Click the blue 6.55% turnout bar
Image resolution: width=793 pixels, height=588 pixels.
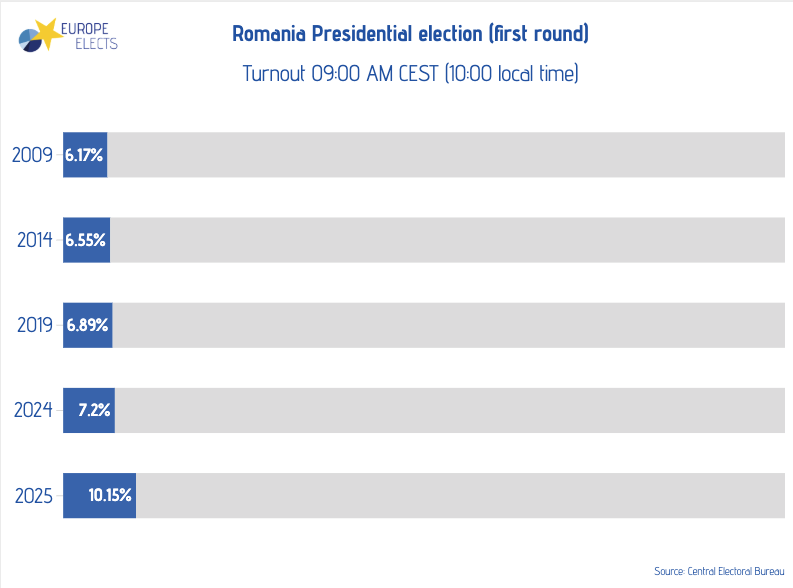[x=86, y=240]
